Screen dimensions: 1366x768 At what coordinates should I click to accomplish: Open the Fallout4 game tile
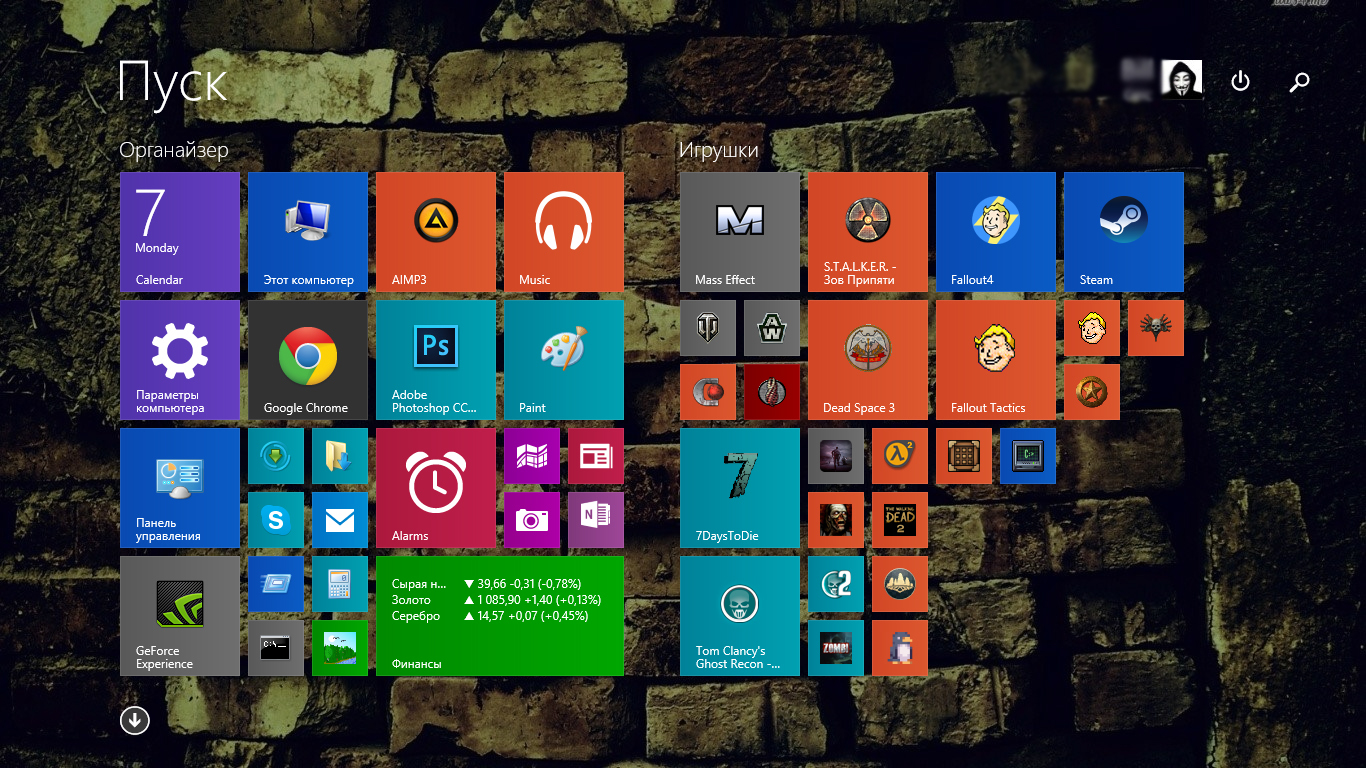coord(995,231)
